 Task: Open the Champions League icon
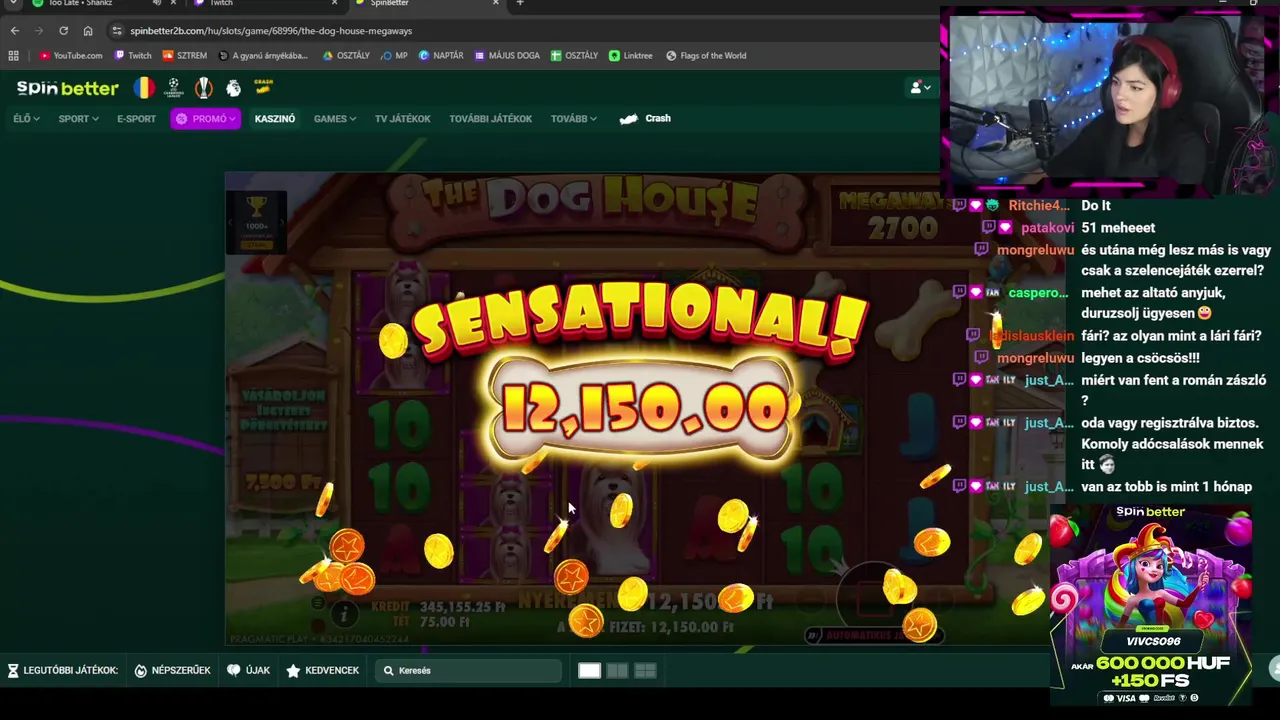[x=174, y=88]
